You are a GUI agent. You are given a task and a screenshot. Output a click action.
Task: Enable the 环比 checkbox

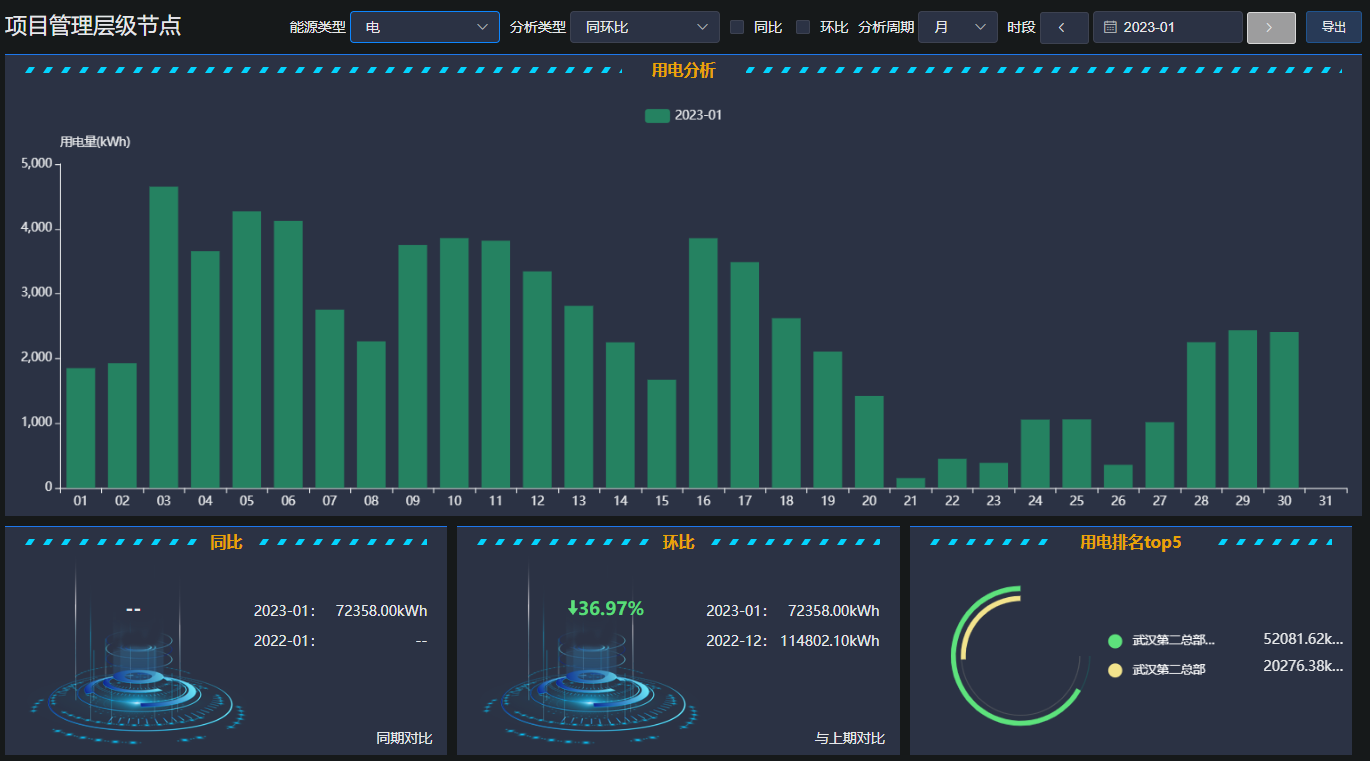click(x=803, y=27)
